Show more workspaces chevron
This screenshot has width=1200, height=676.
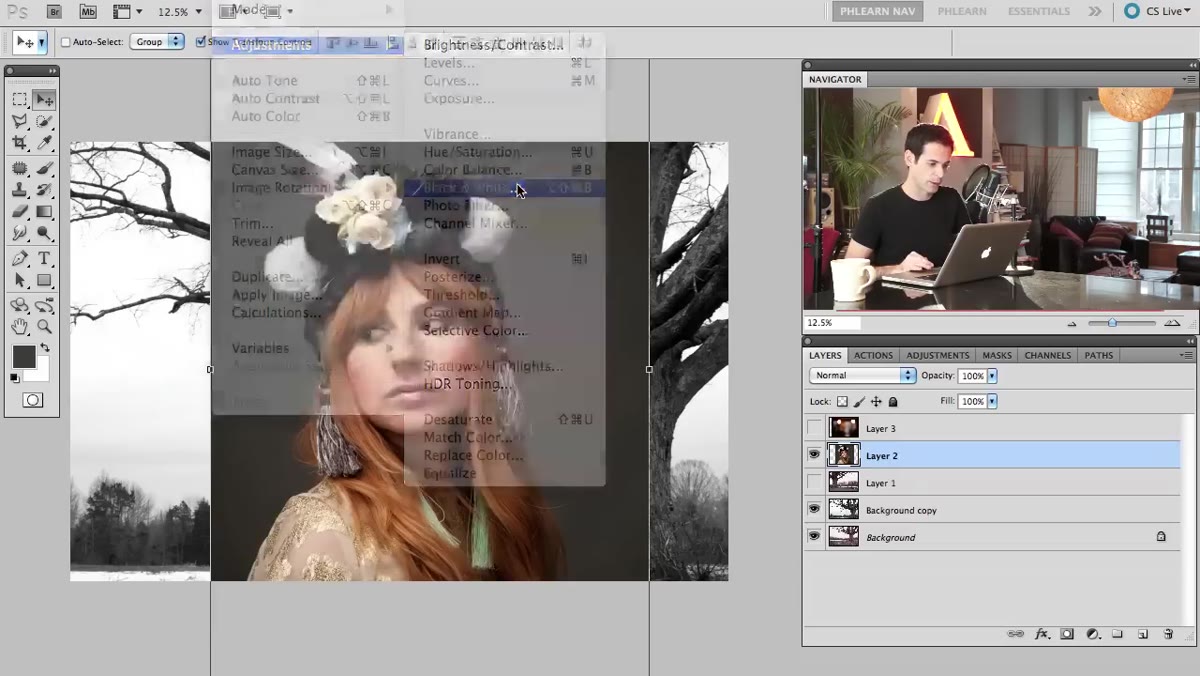(x=1095, y=11)
